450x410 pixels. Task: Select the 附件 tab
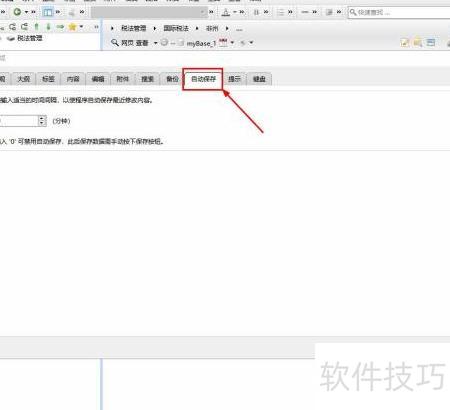click(x=122, y=79)
